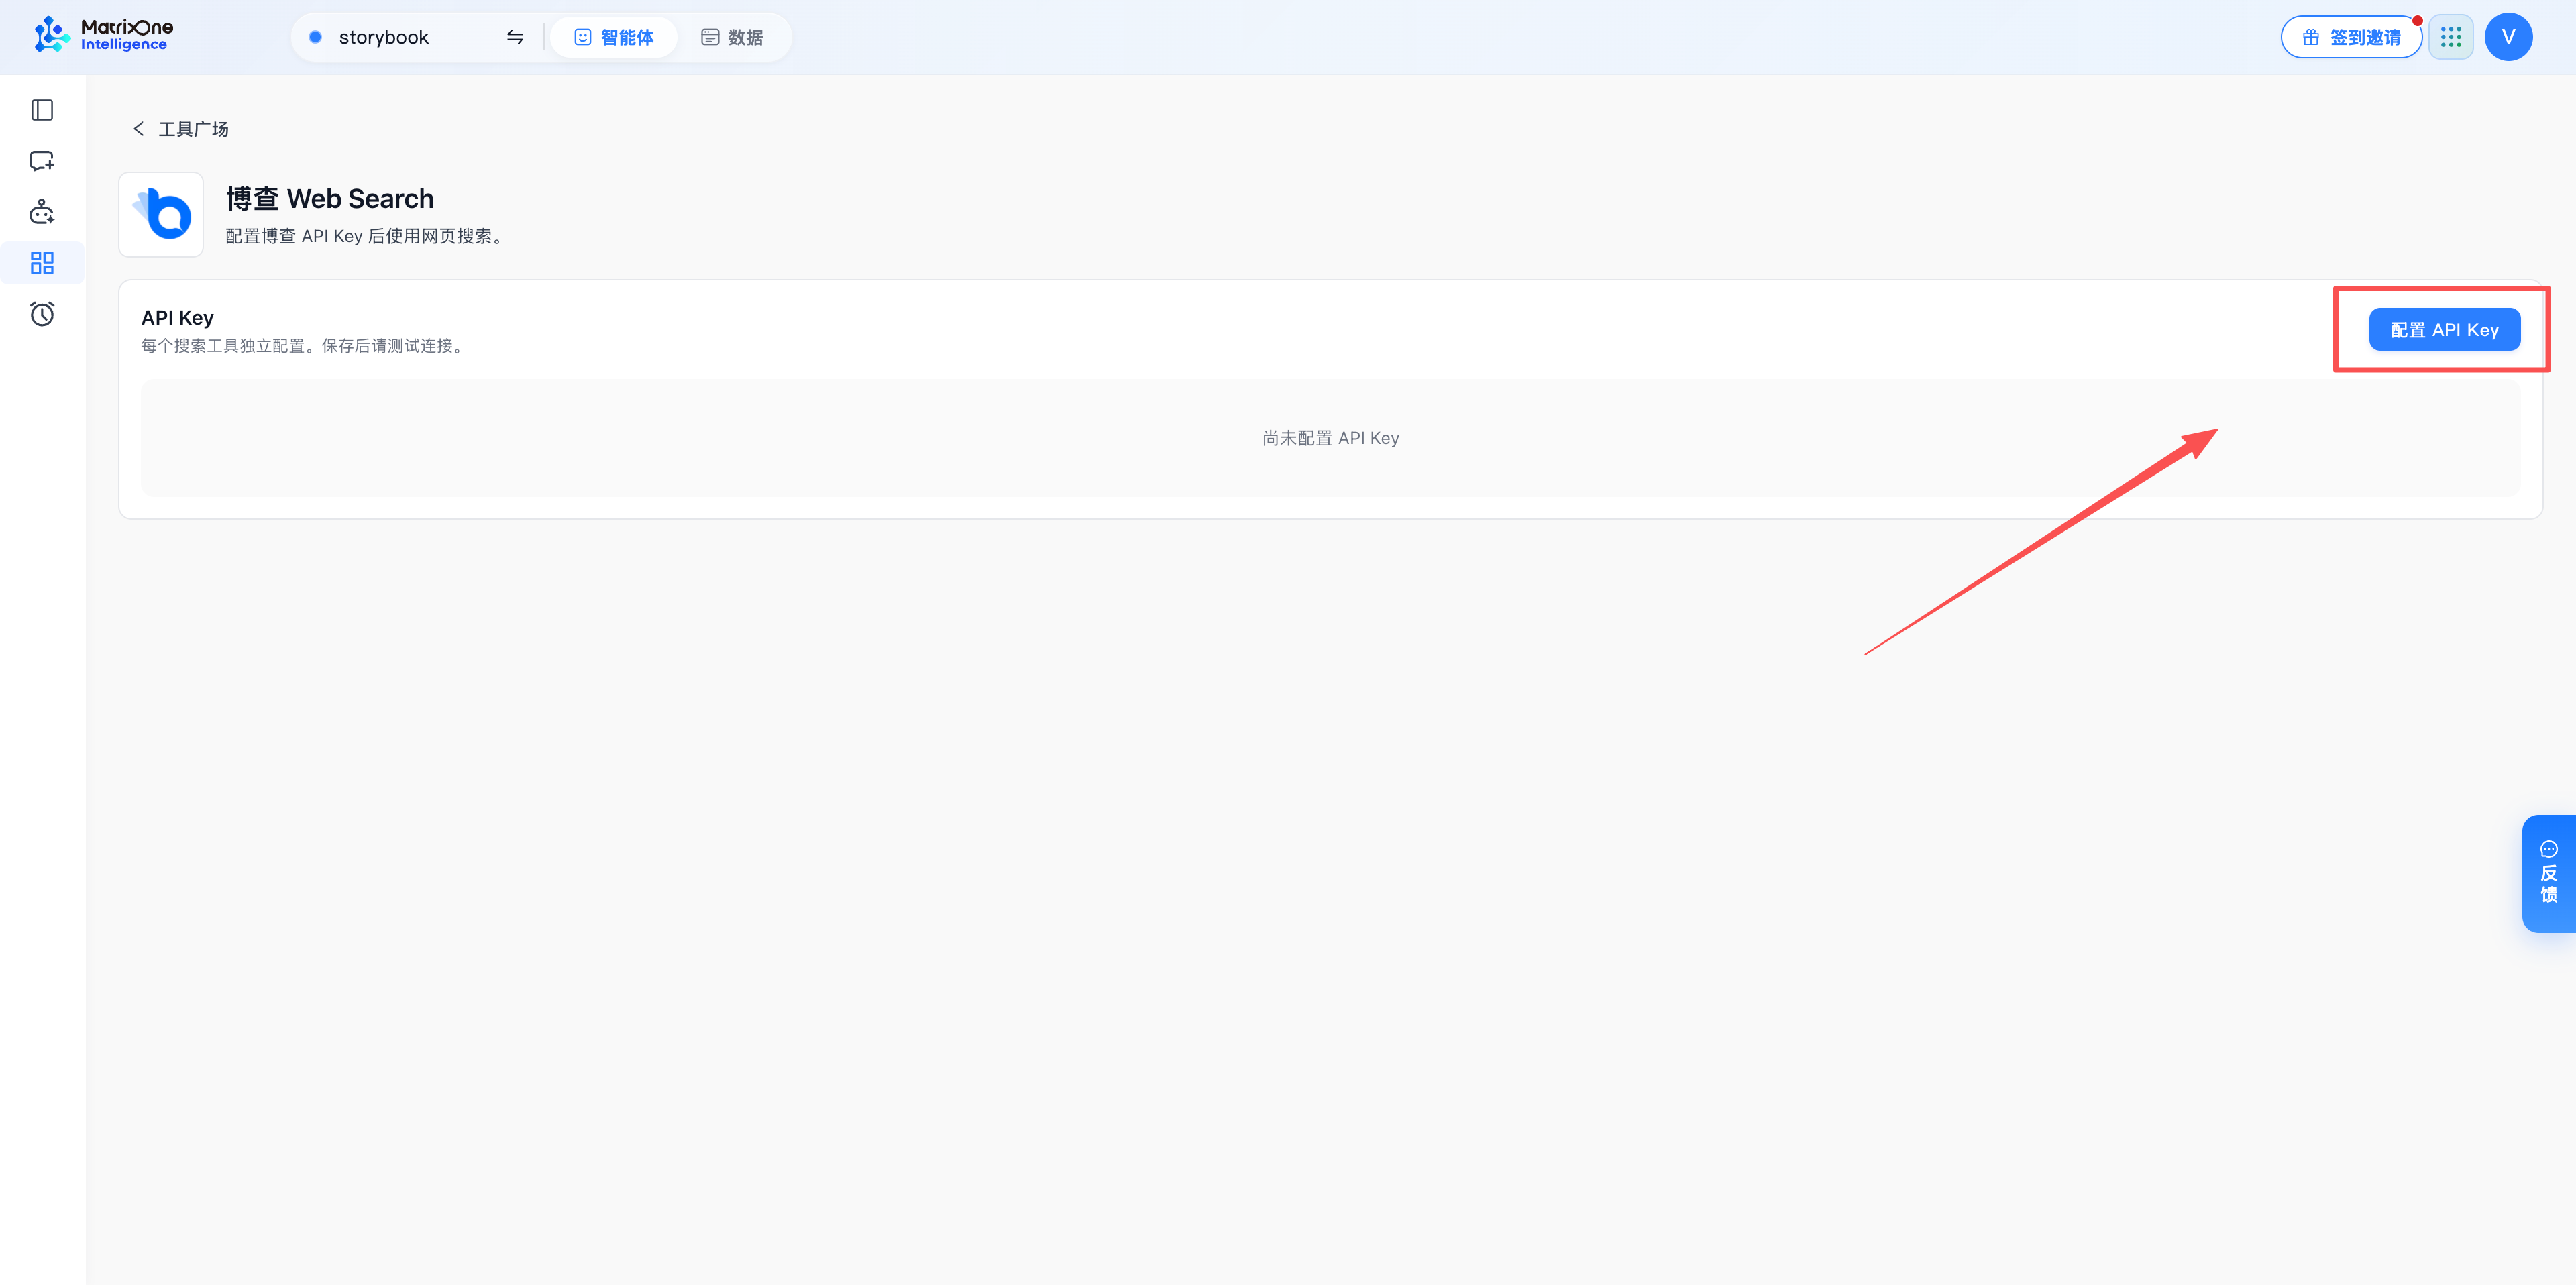Open the 反馈 feedback widget

[x=2548, y=874]
